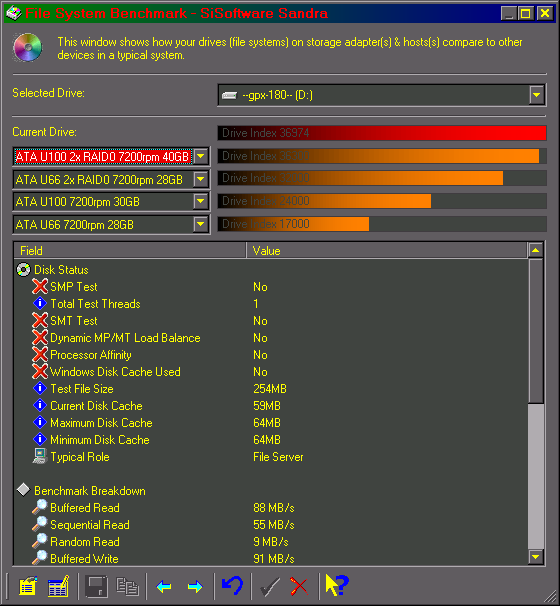Viewport: 560px width, 606px height.
Task: Click red X beside Dynamic MP/MT Load Balance
Action: tap(40, 337)
